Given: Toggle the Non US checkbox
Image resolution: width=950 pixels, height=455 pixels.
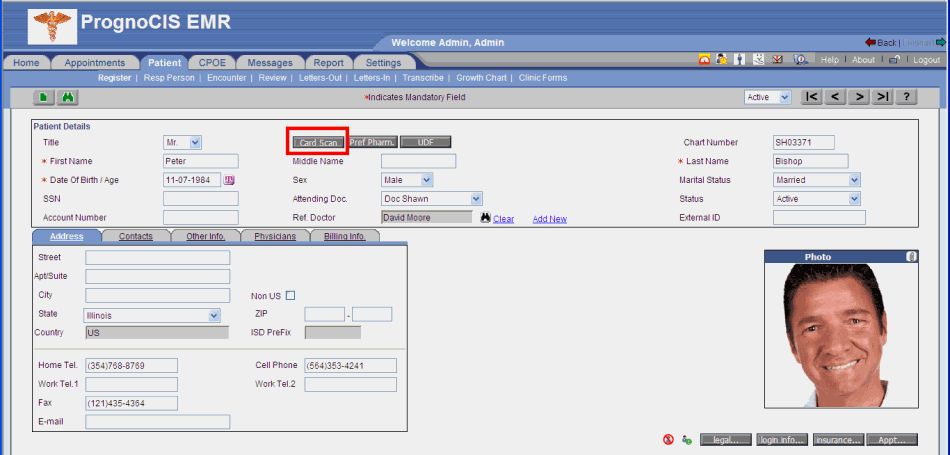Looking at the screenshot, I should tap(290, 296).
